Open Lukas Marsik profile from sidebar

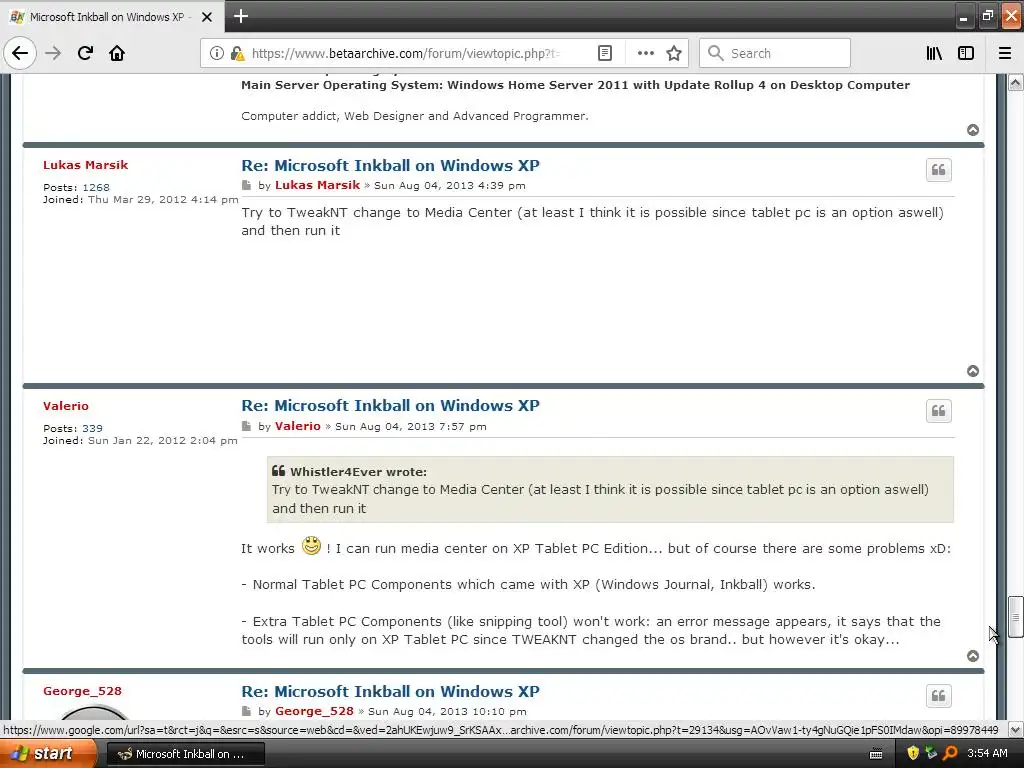point(86,165)
